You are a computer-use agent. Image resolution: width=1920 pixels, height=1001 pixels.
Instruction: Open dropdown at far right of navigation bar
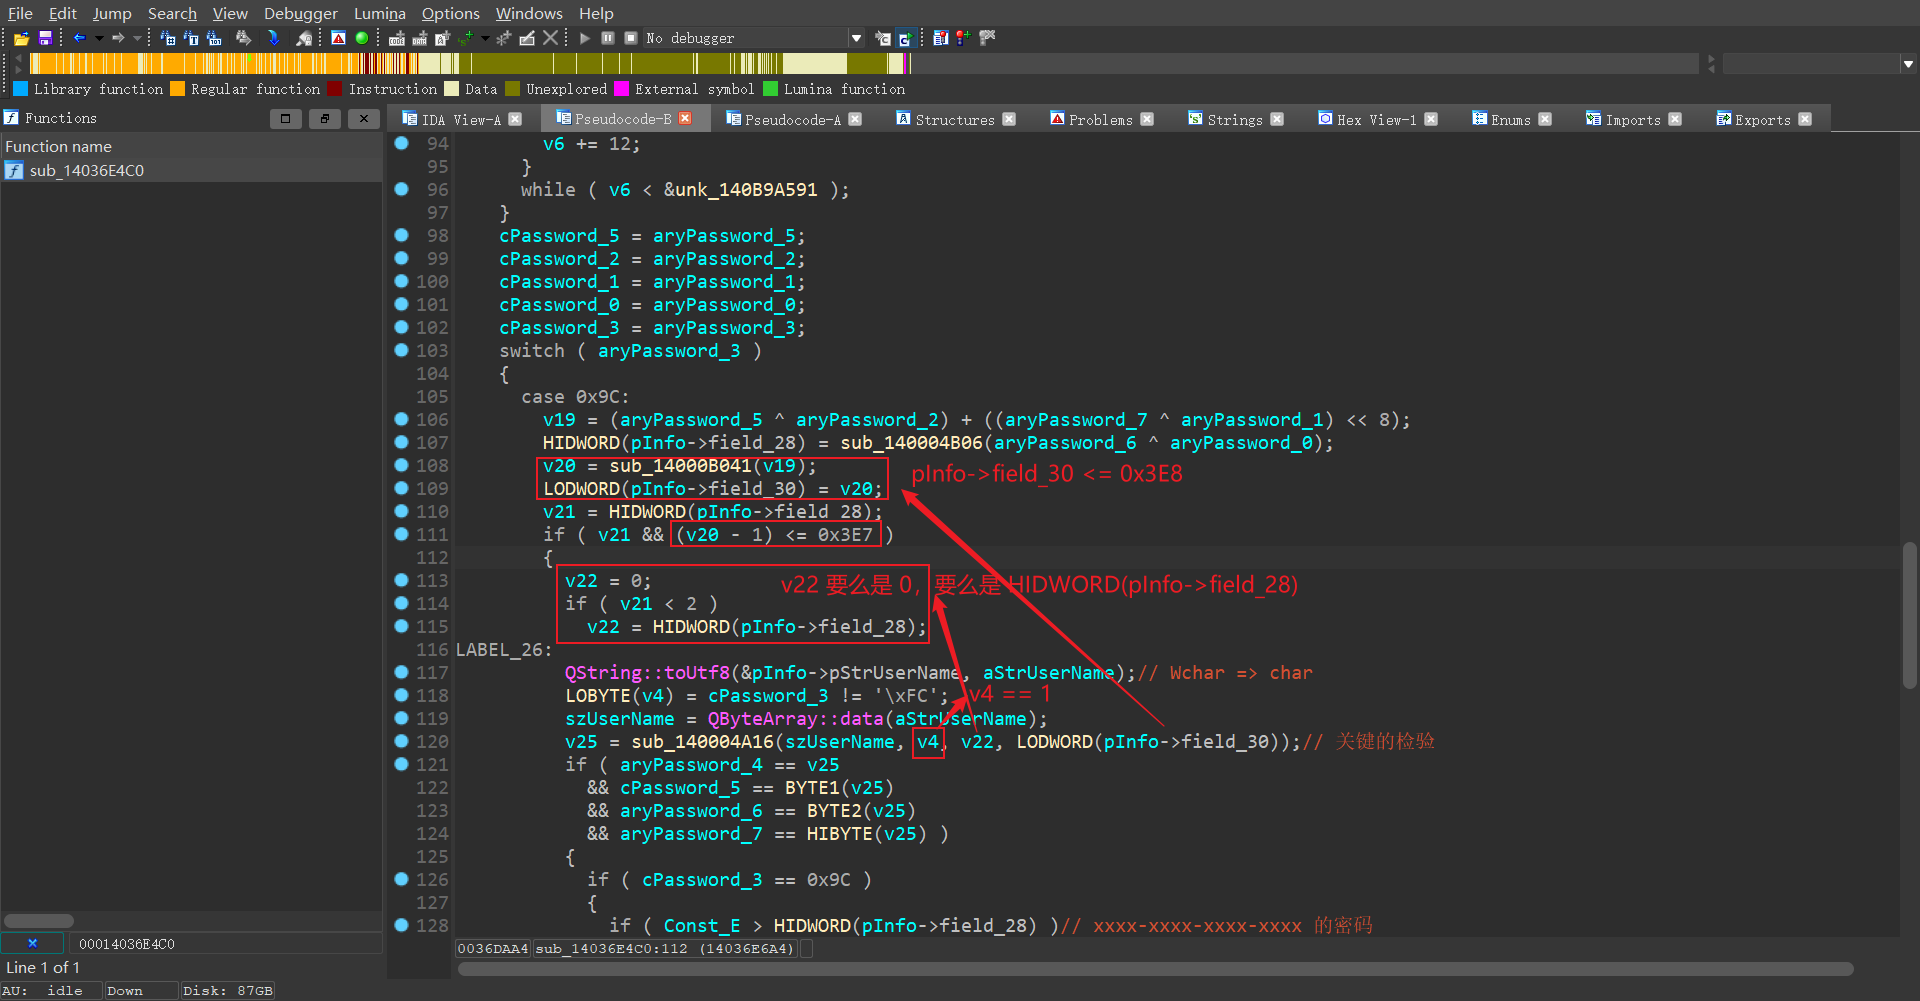(1908, 64)
